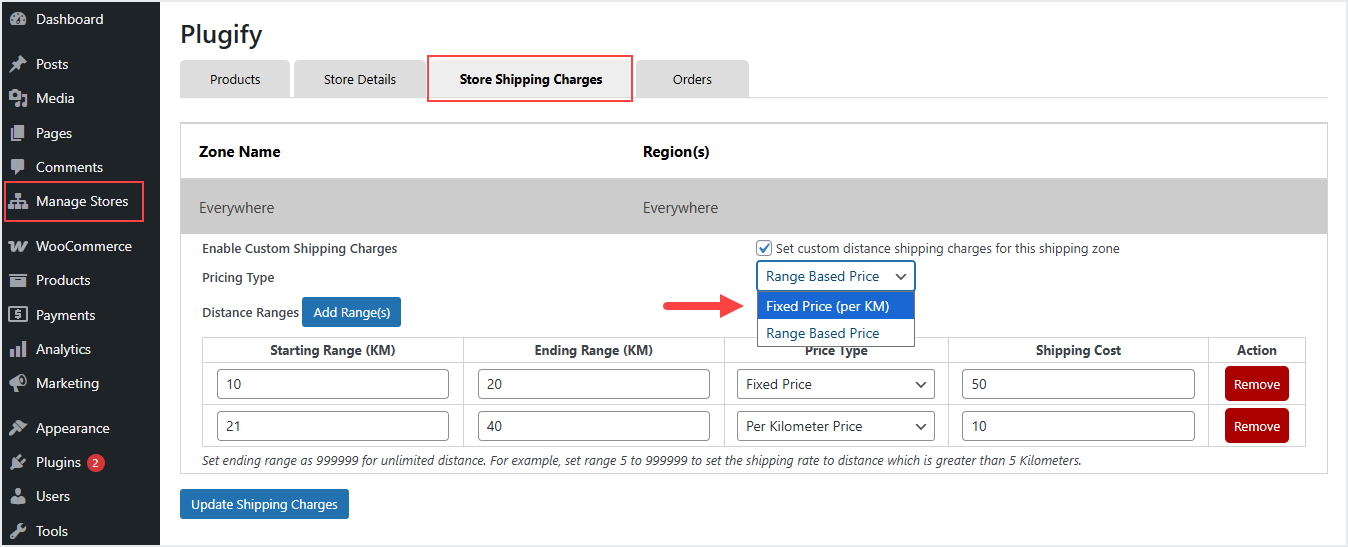This screenshot has width=1348, height=547.
Task: Click the Comments speech bubble icon
Action: tap(17, 167)
